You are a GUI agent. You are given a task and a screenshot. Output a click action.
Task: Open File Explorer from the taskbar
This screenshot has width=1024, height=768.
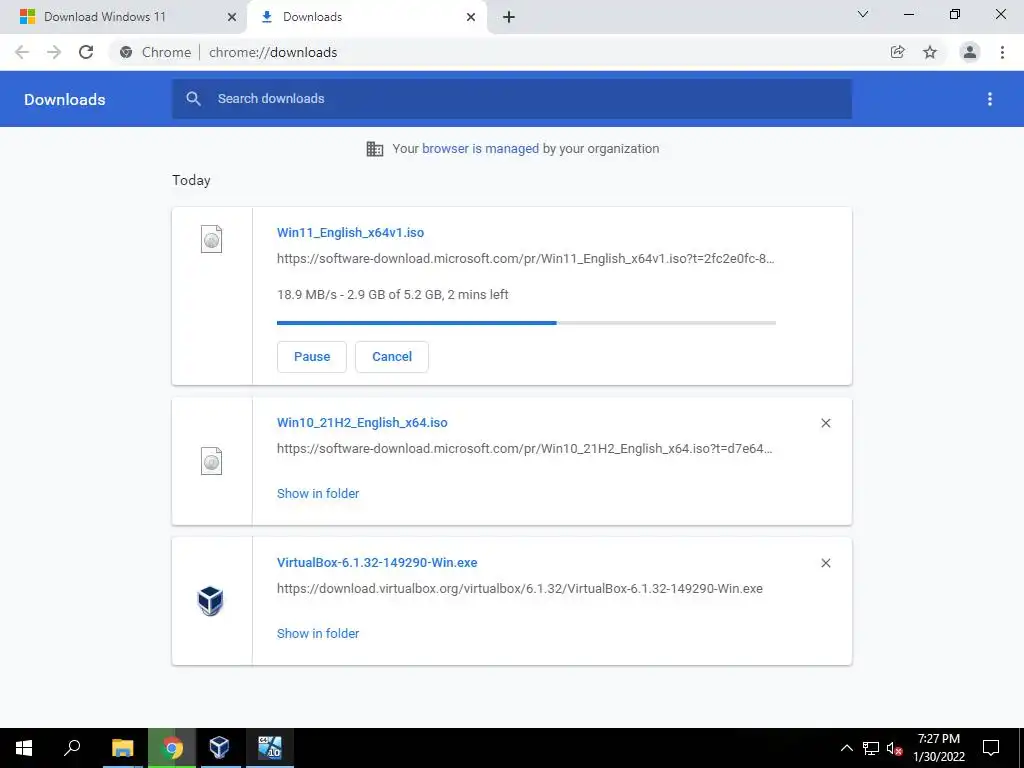pos(122,748)
